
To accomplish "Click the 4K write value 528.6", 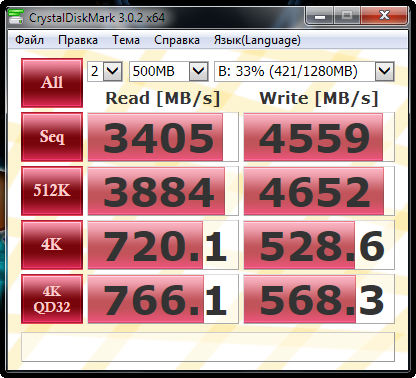I will [x=319, y=245].
